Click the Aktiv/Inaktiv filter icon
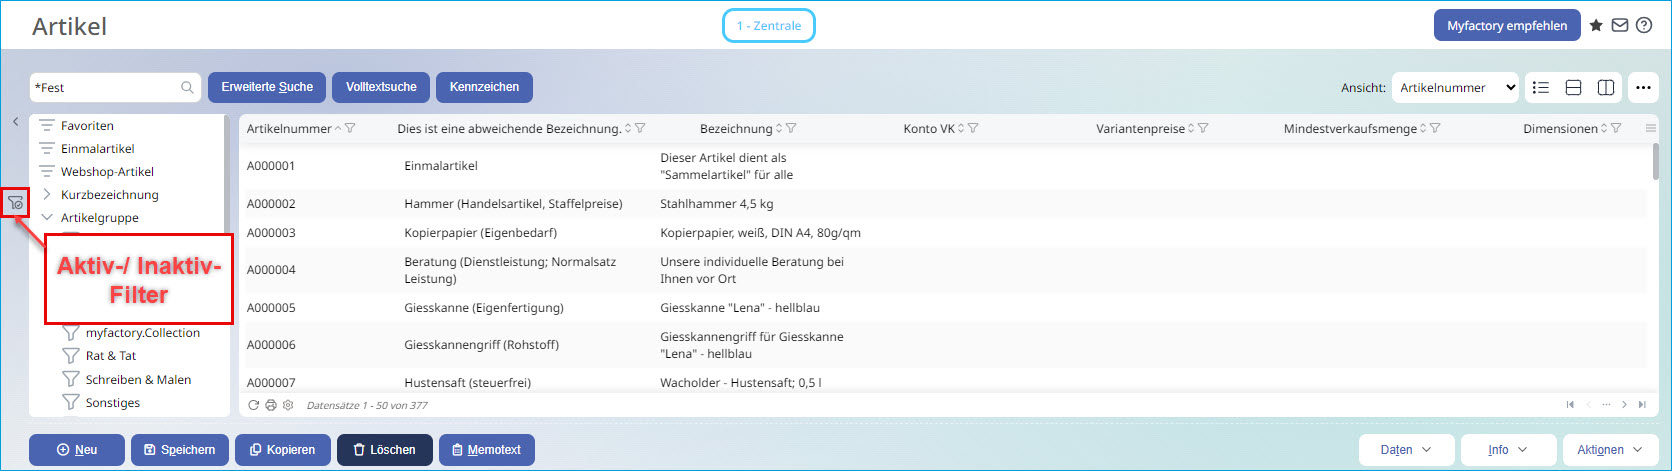1672x471 pixels. 15,203
